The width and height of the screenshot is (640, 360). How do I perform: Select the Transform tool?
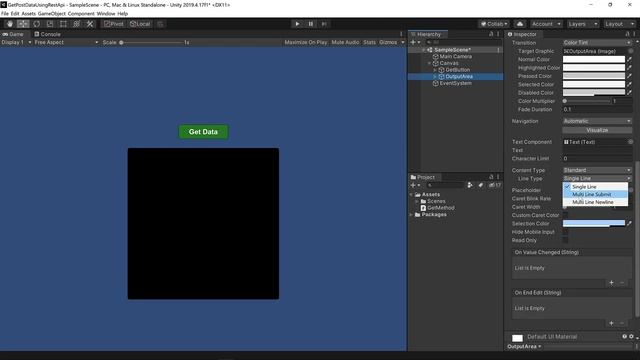[x=77, y=24]
